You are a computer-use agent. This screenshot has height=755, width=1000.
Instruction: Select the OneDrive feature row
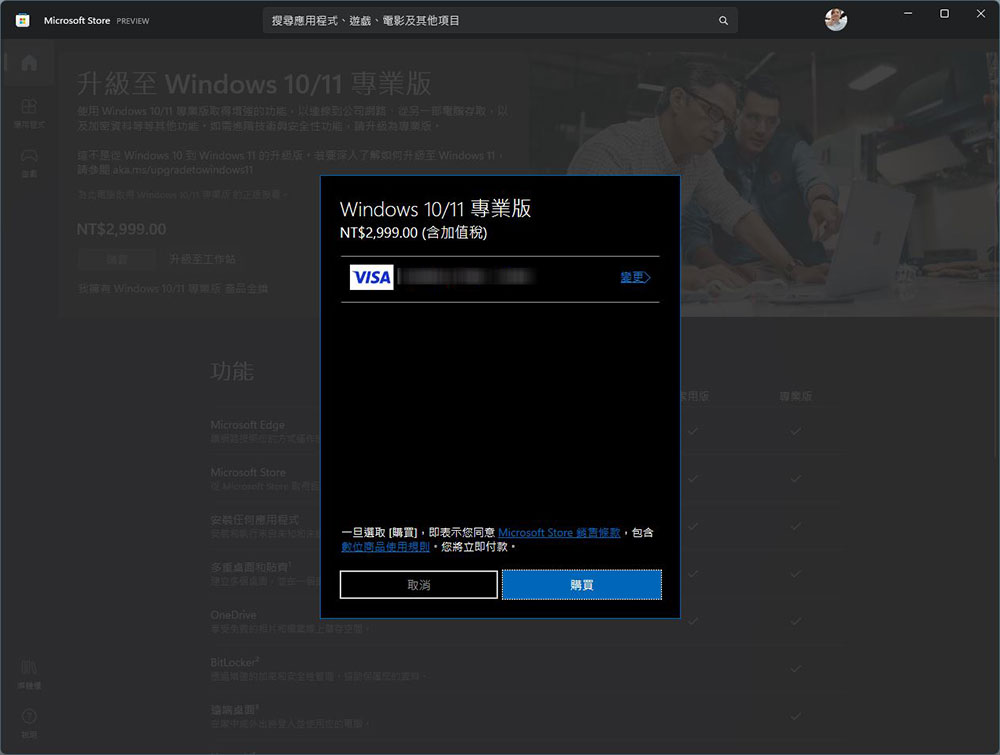[x=526, y=621]
